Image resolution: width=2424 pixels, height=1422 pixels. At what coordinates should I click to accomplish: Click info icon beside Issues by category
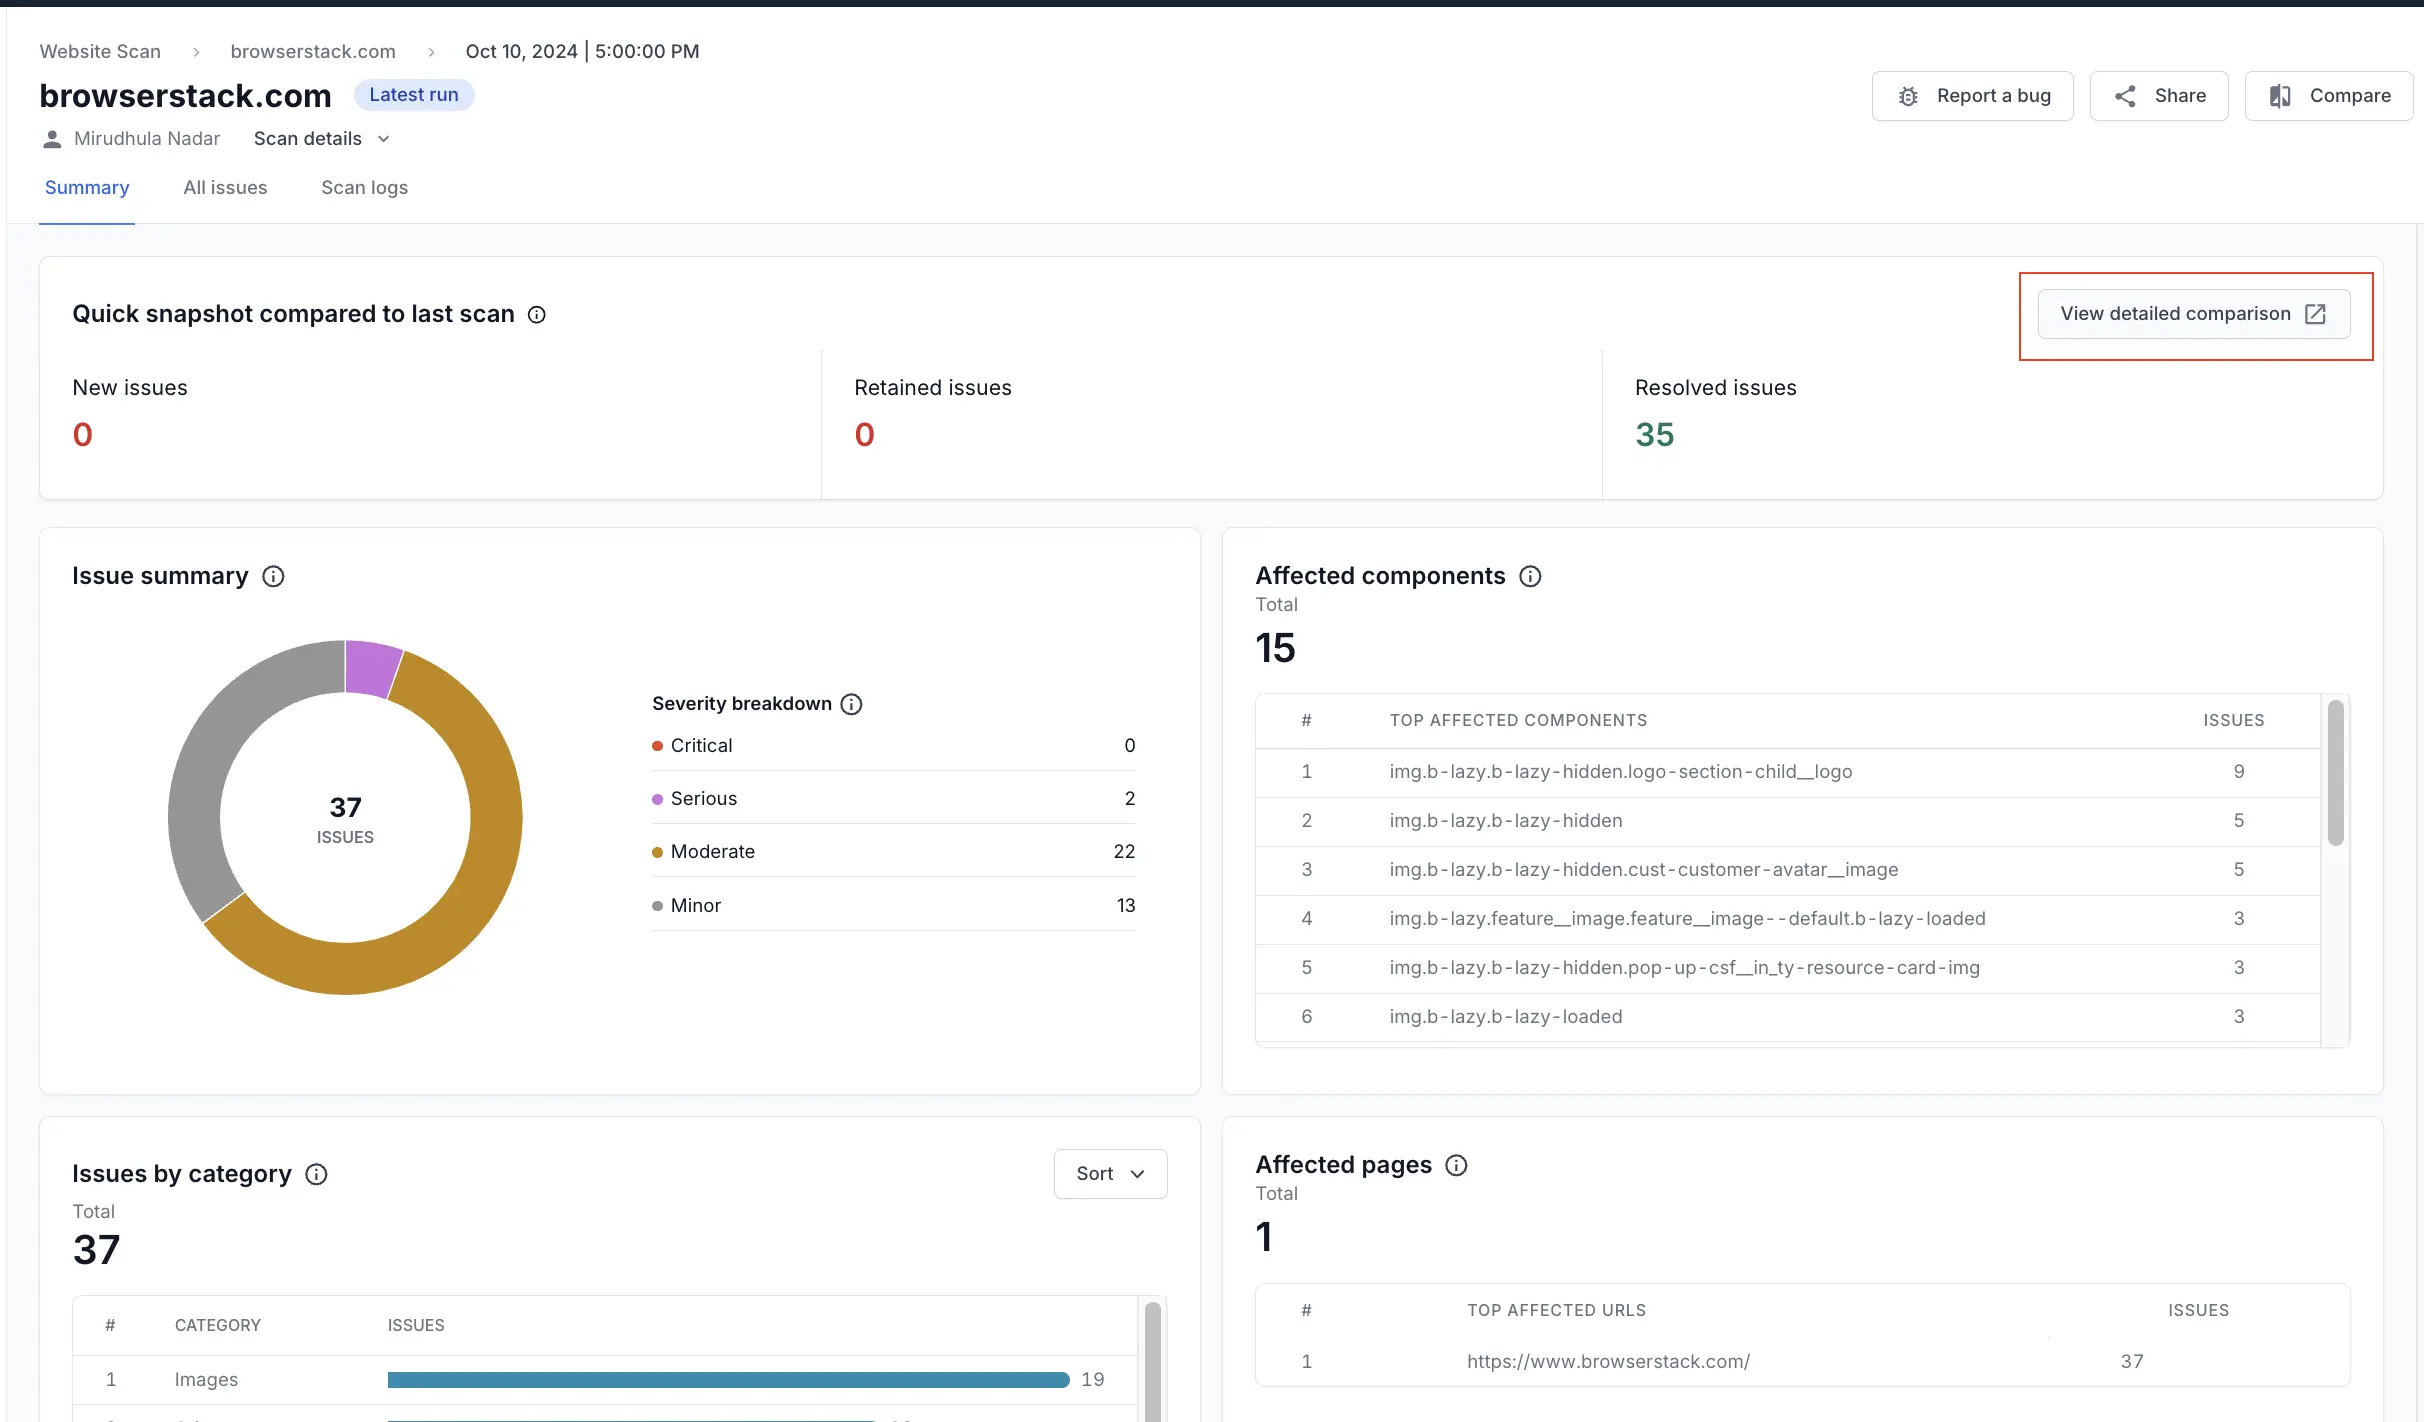(316, 1175)
